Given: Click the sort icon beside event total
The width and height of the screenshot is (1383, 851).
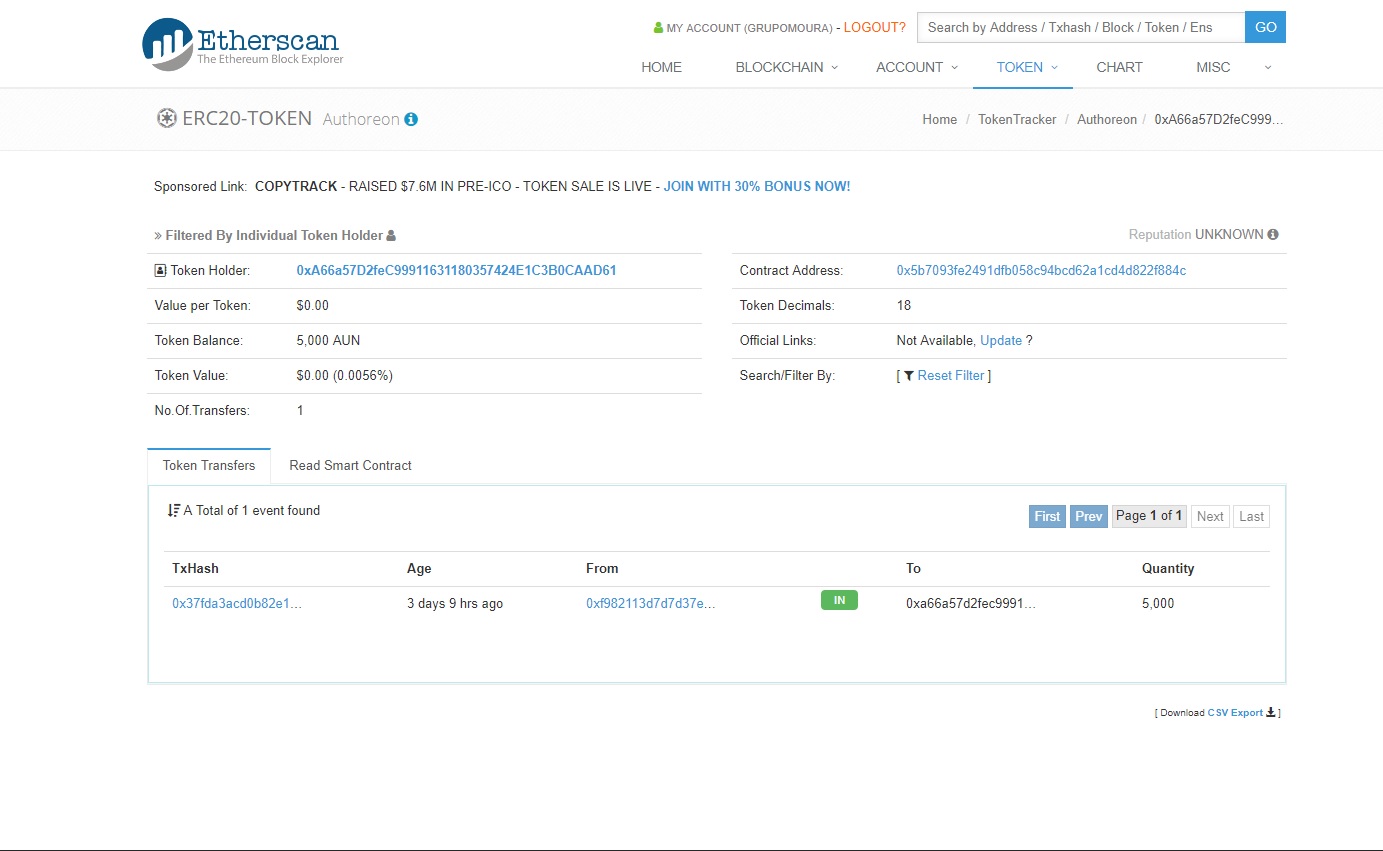Looking at the screenshot, I should tap(174, 510).
